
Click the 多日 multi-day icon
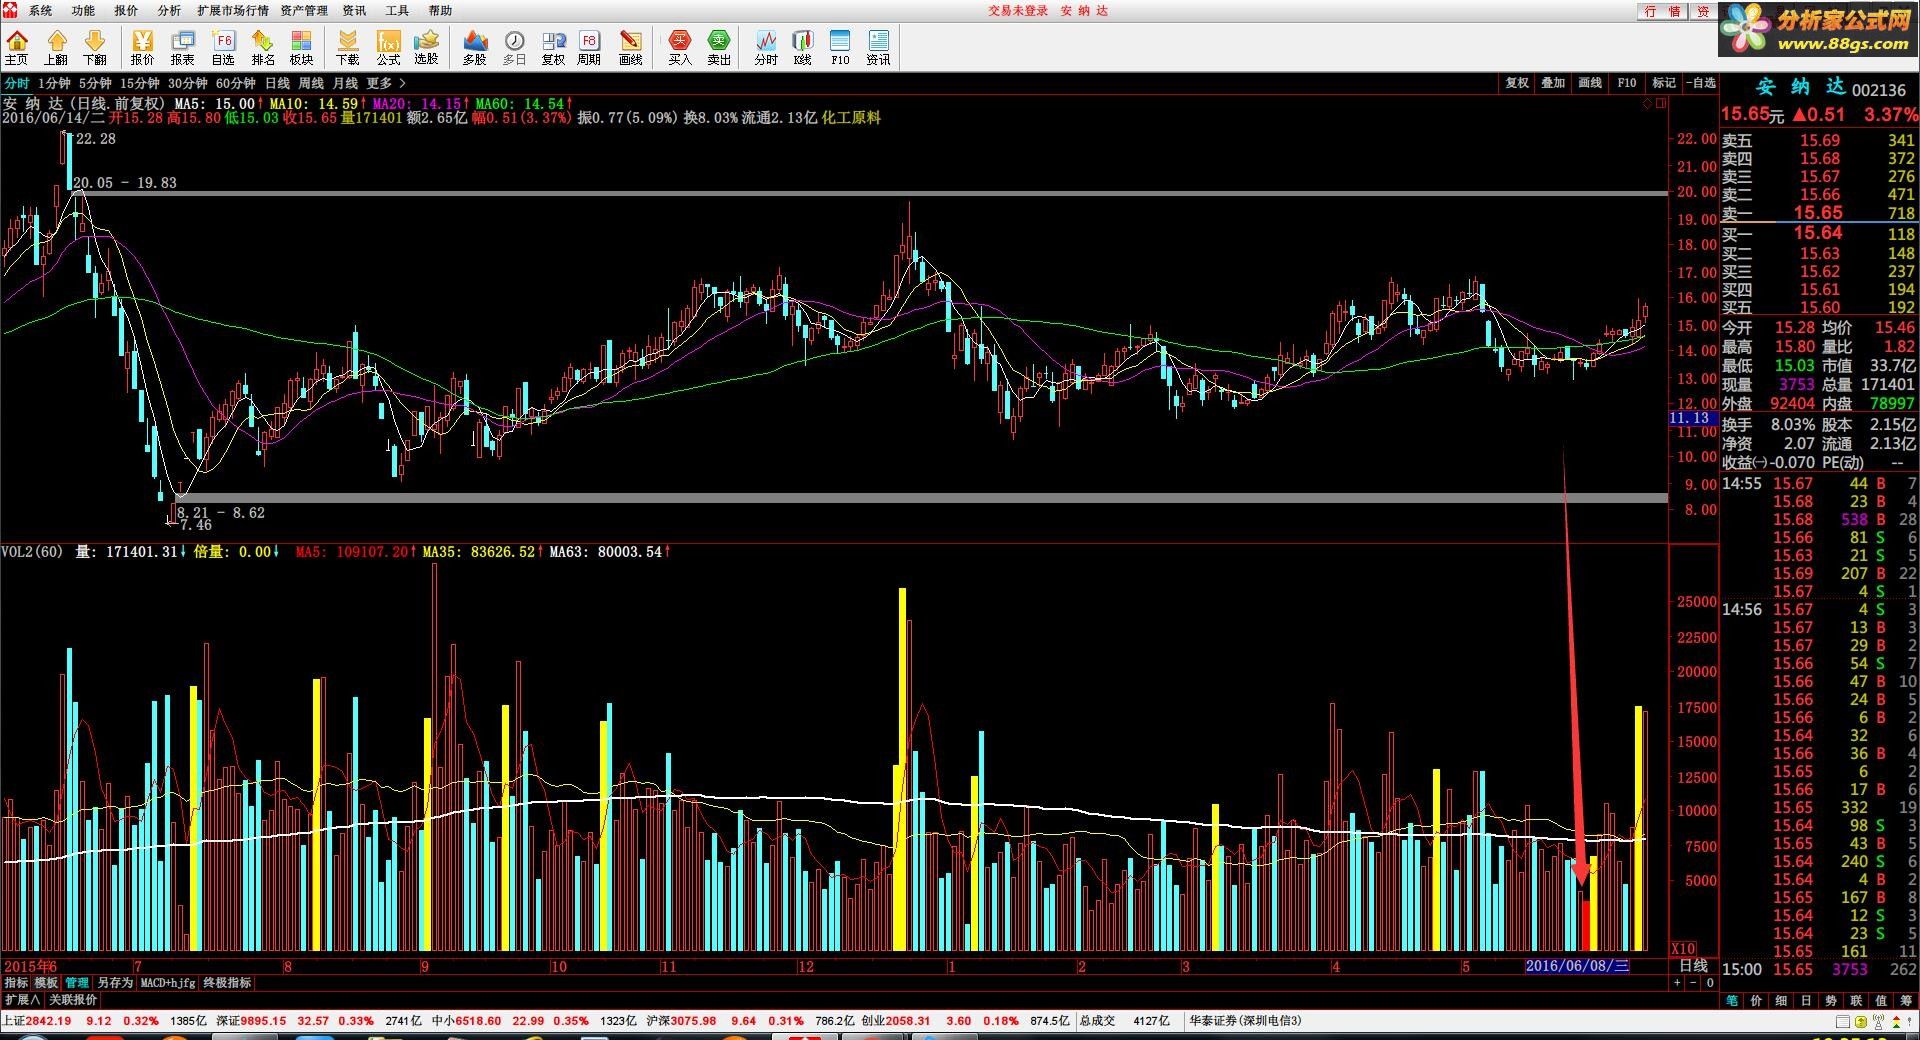[514, 47]
